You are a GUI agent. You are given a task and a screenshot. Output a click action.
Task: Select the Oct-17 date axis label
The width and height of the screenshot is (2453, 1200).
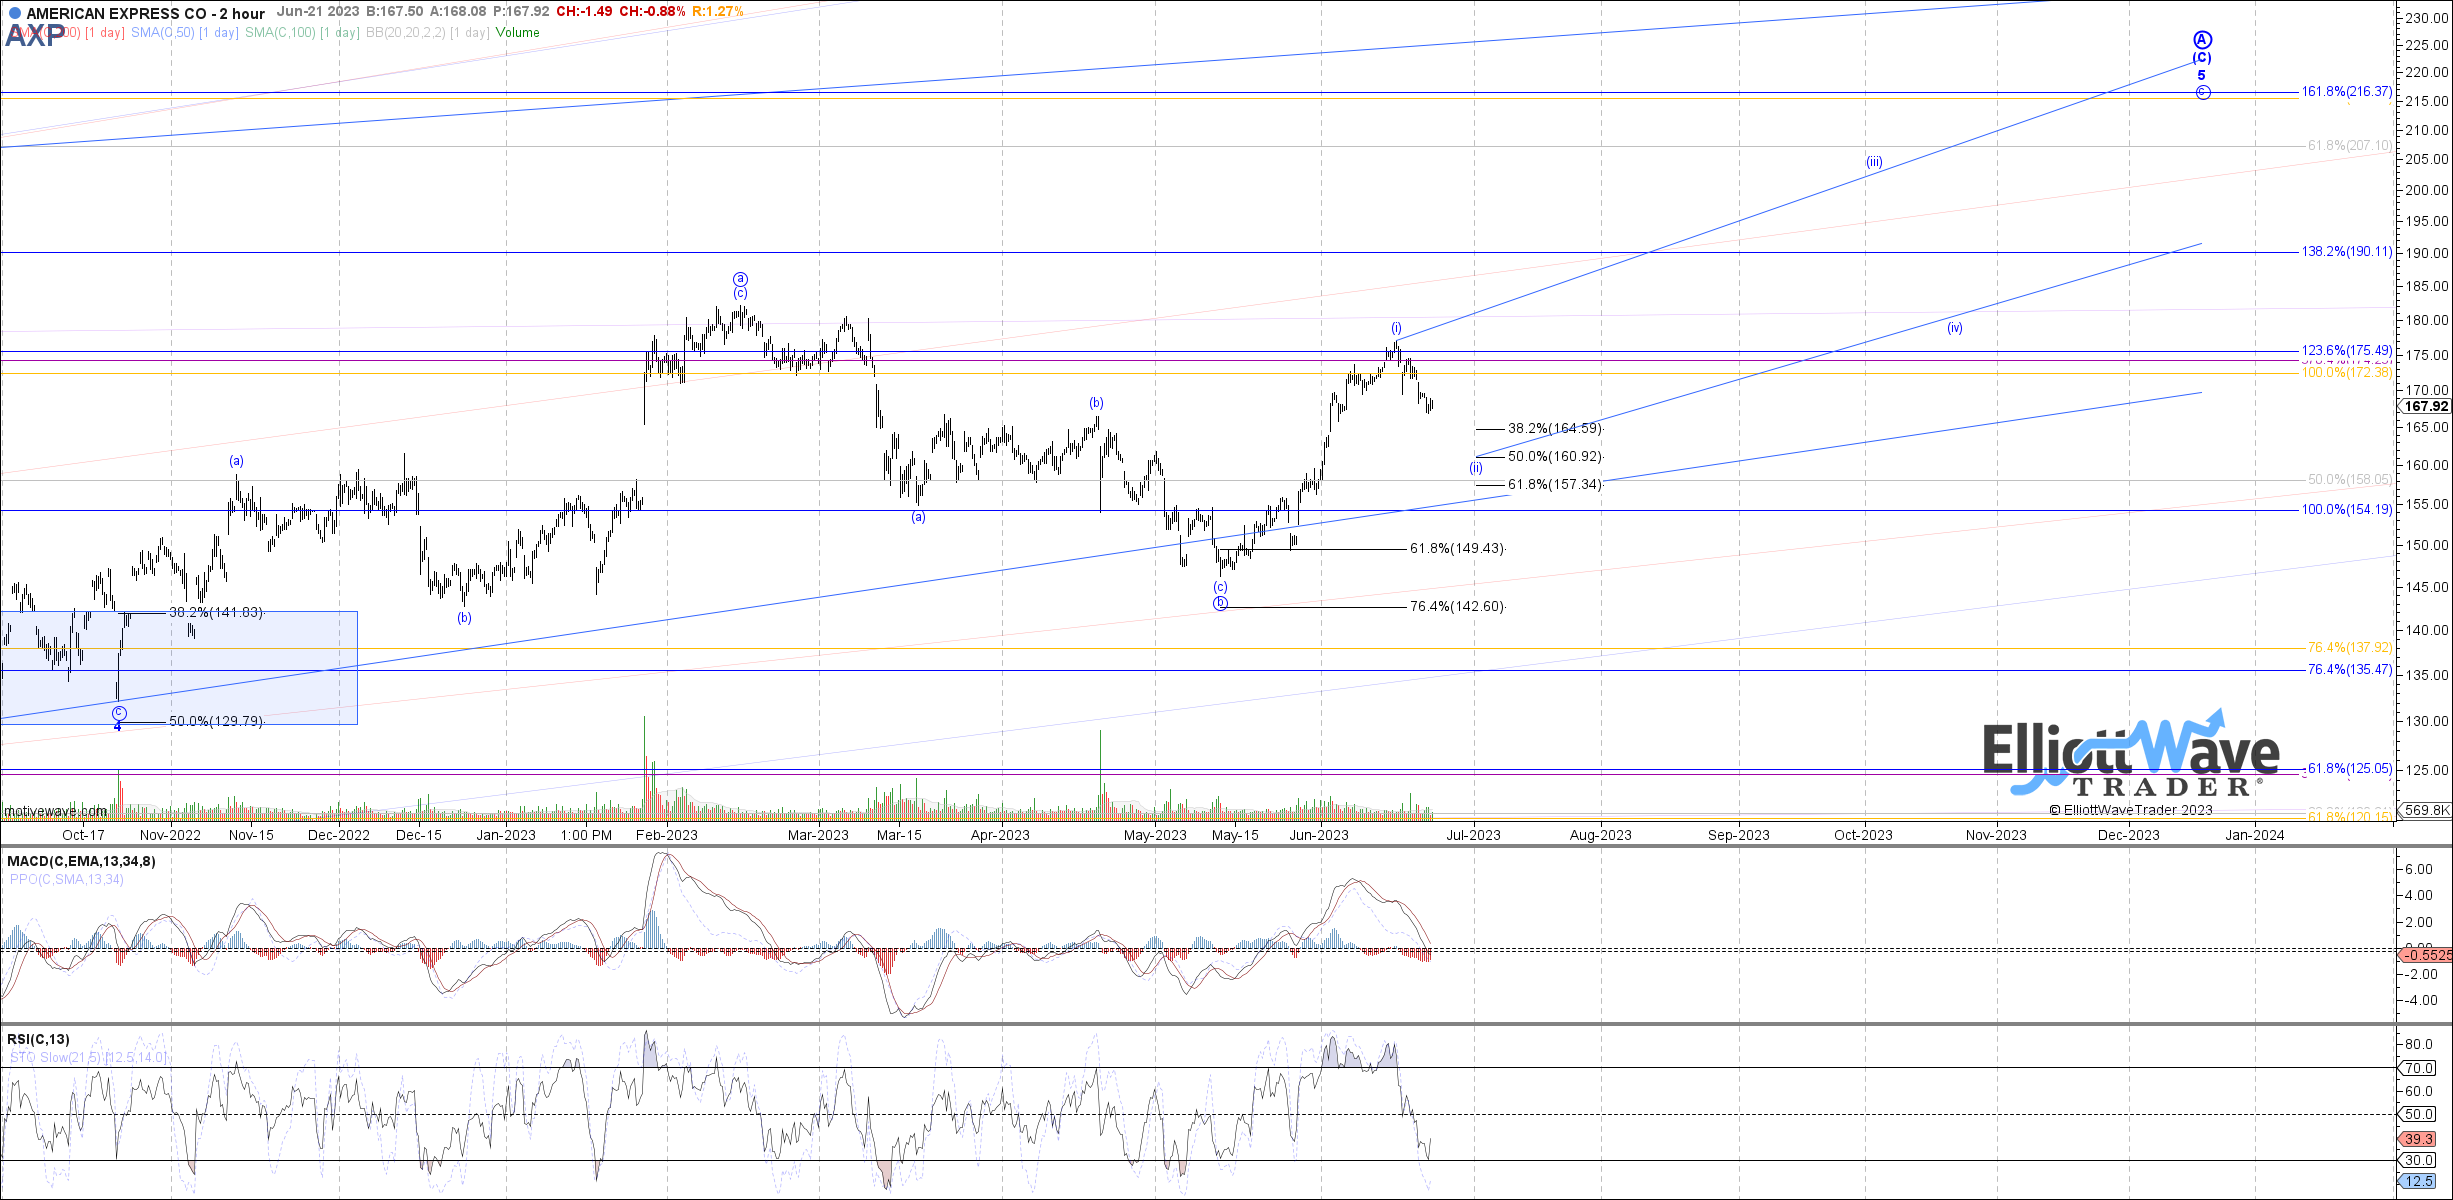[83, 835]
